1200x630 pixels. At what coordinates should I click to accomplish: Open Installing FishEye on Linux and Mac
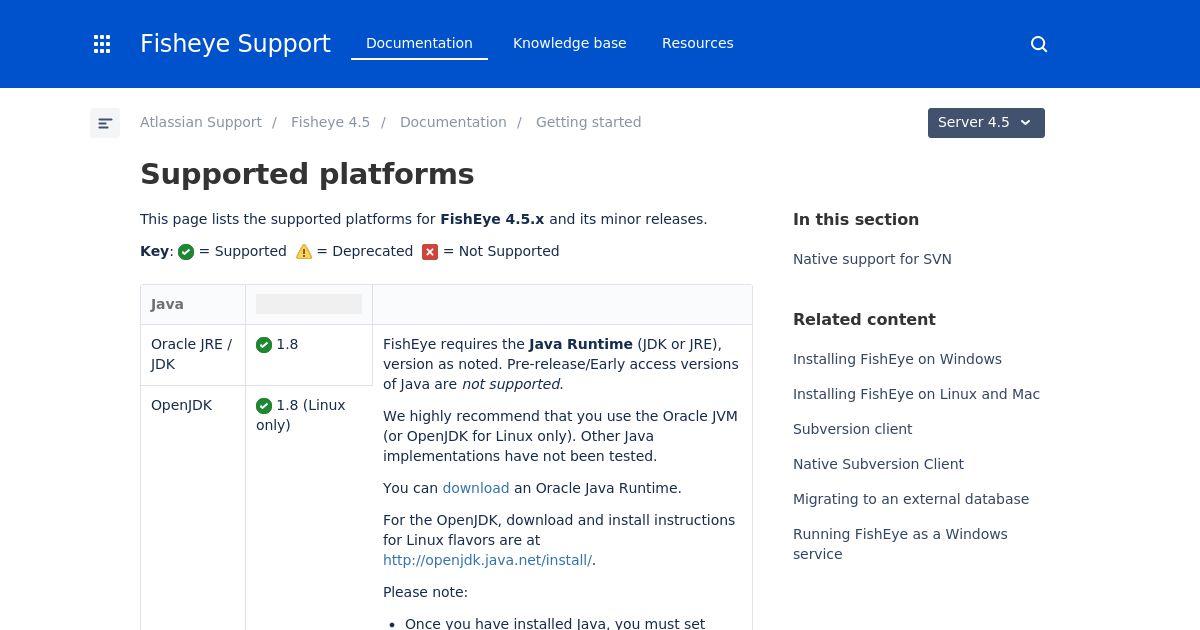coord(916,394)
